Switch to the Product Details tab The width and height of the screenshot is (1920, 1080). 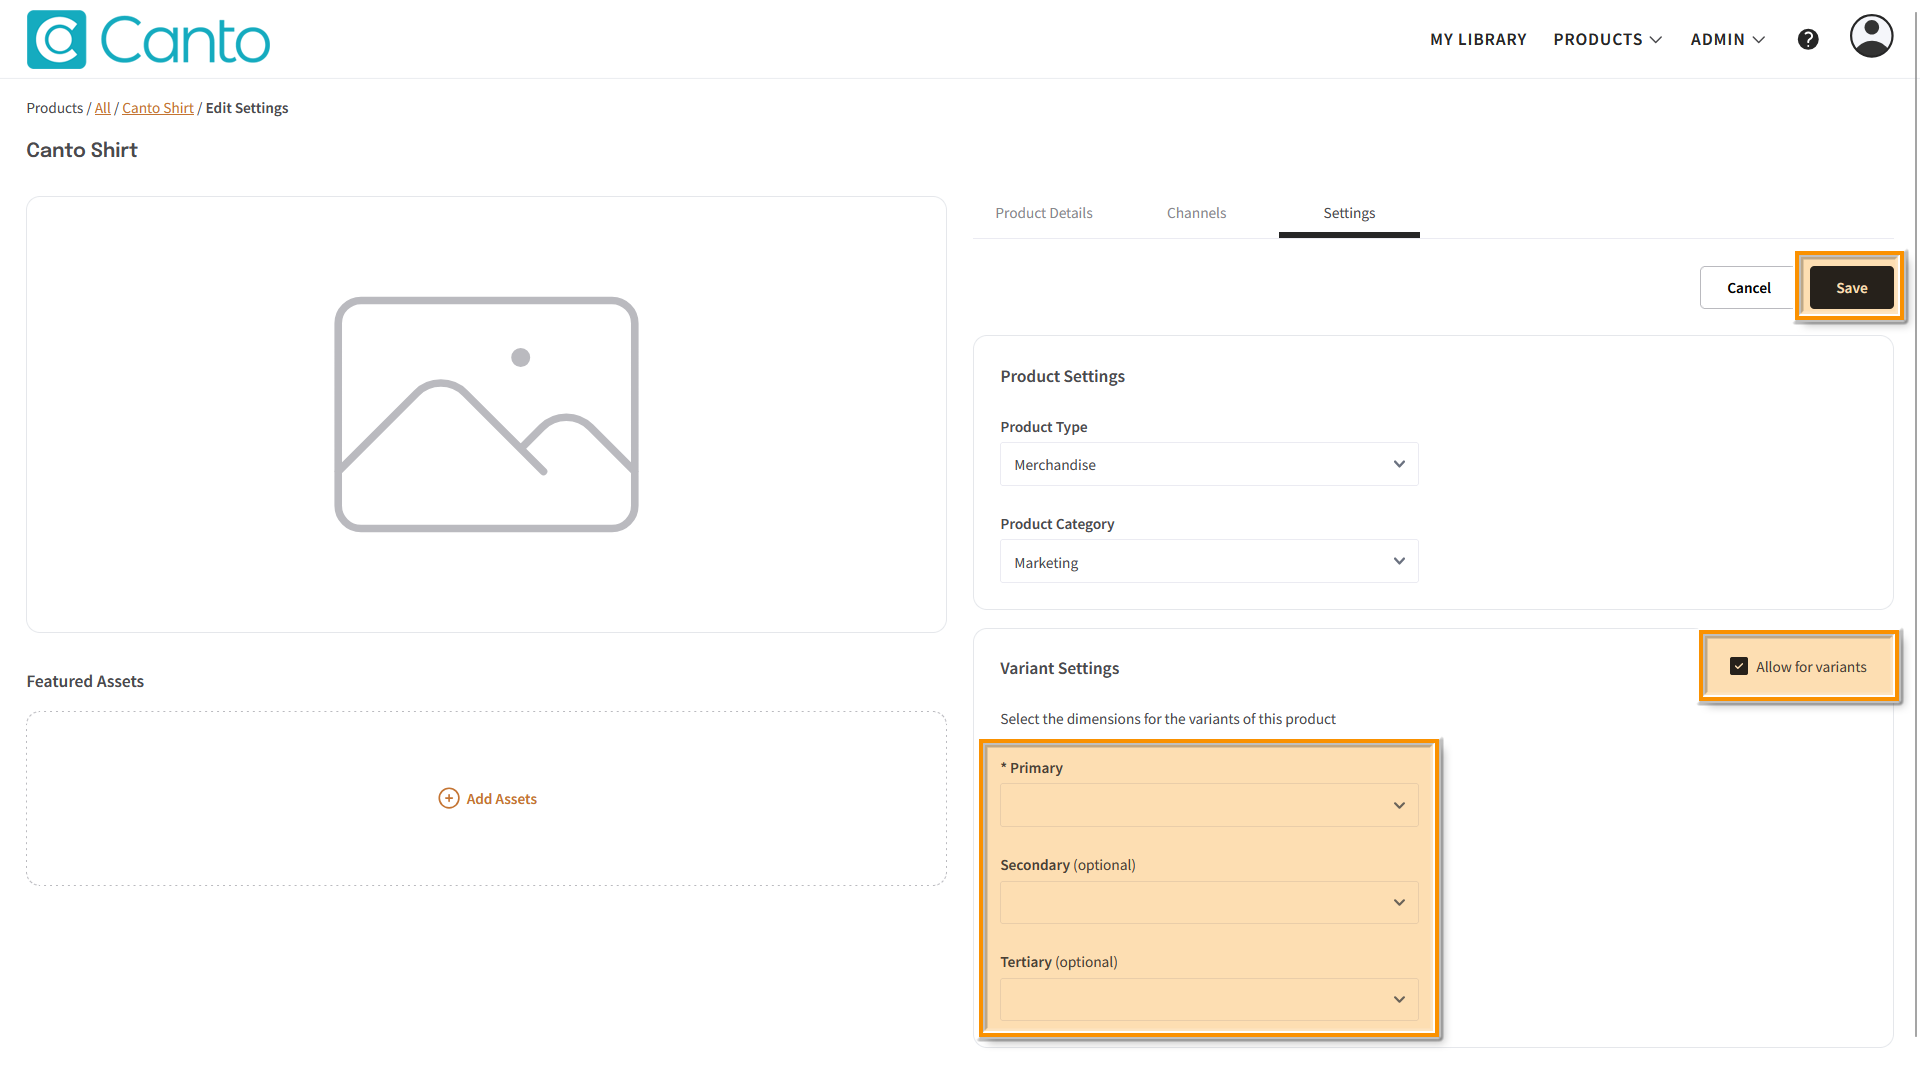coord(1044,213)
